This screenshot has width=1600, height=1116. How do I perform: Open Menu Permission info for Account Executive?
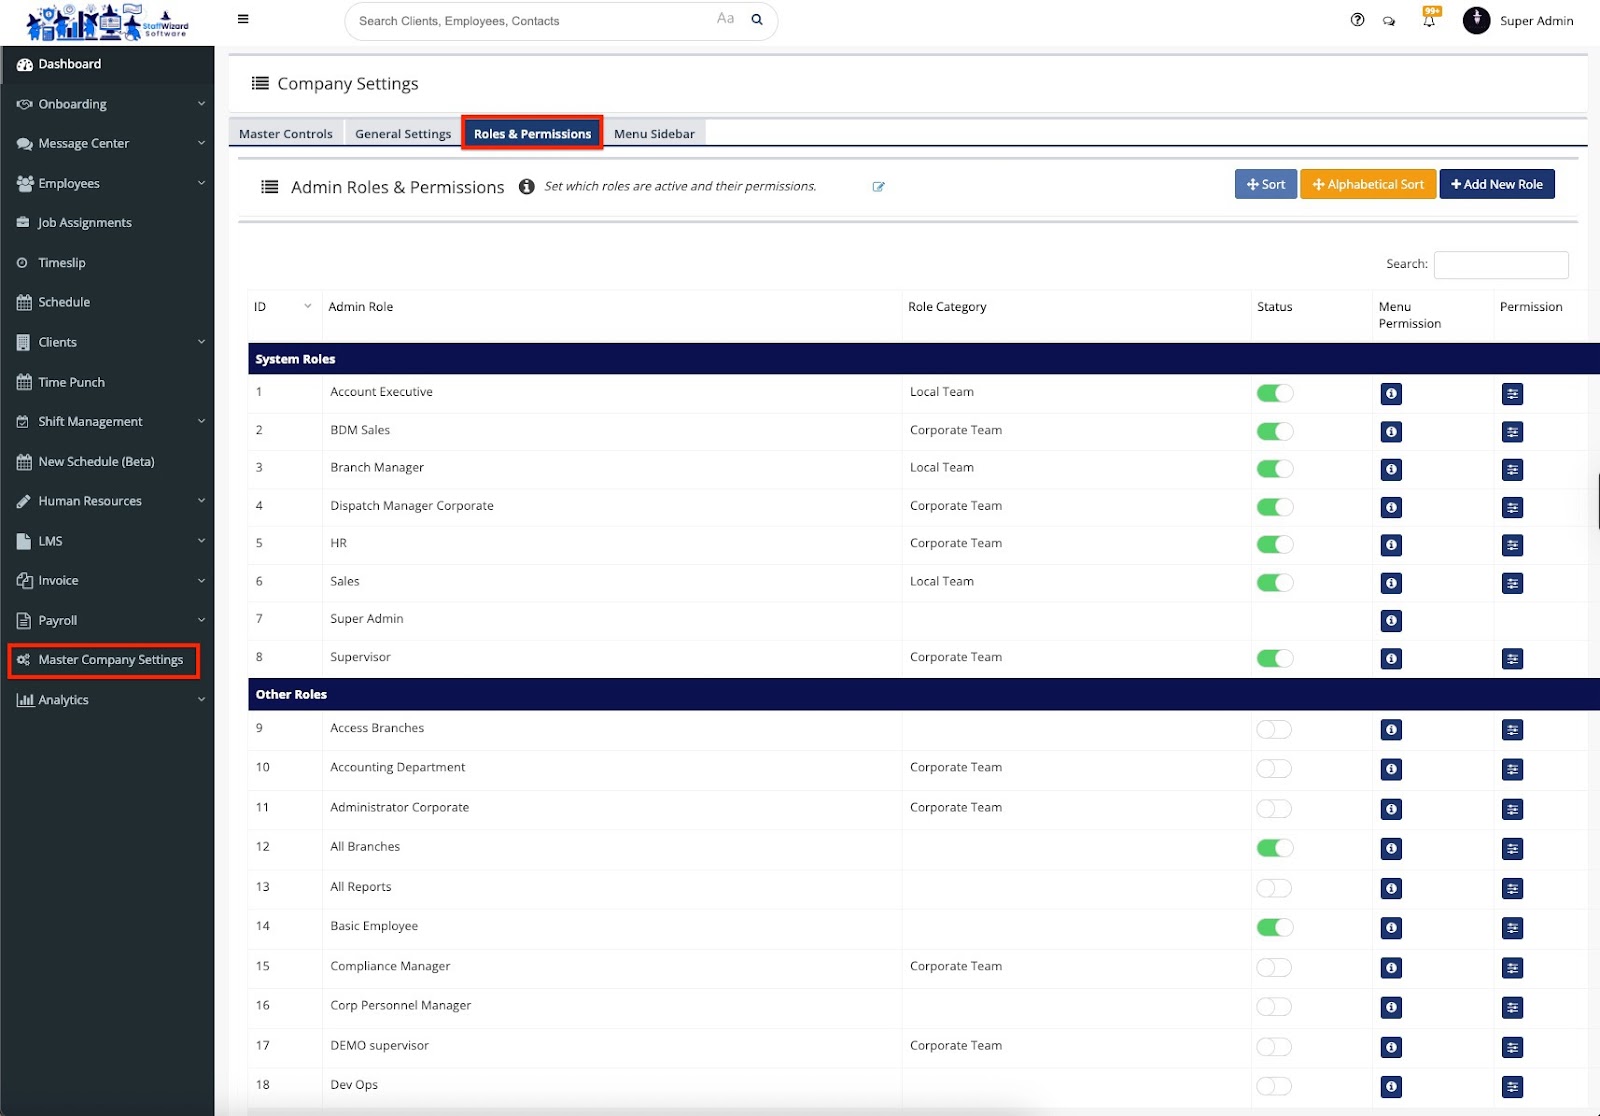pos(1390,394)
